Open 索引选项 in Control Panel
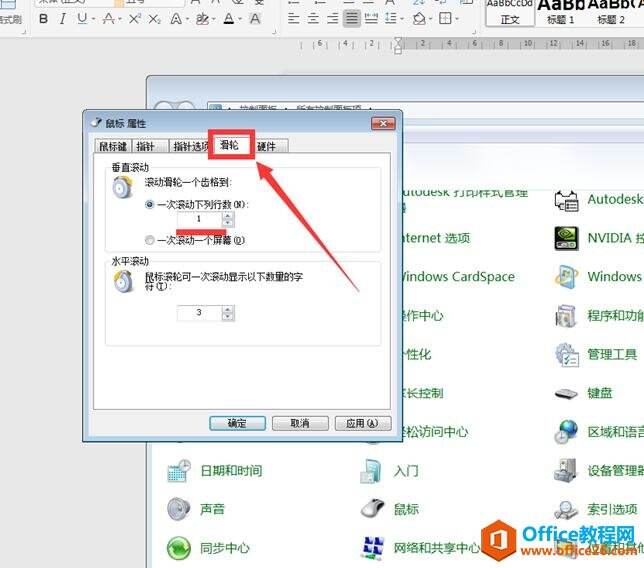Viewport: 644px width, 568px height. [x=612, y=509]
